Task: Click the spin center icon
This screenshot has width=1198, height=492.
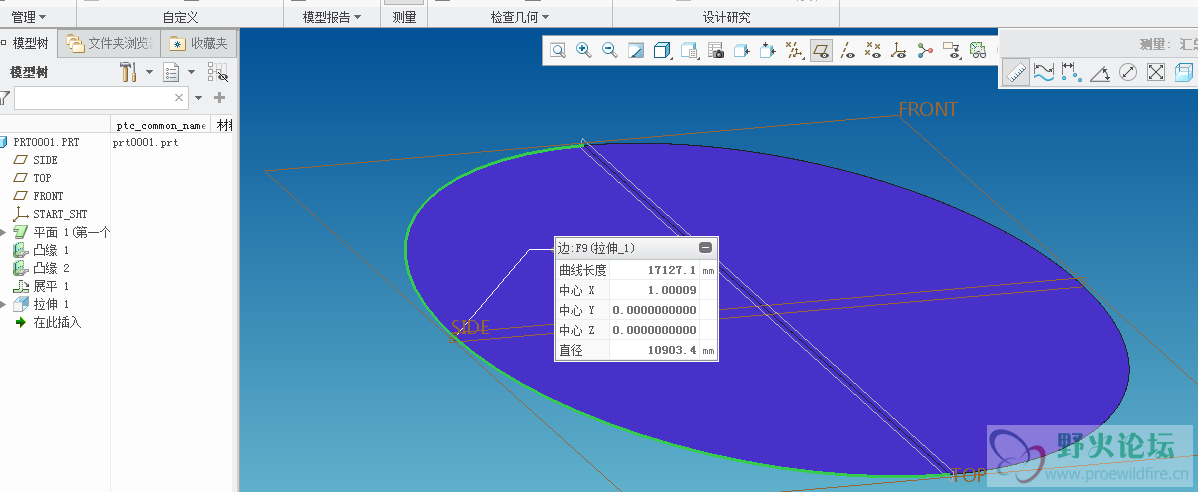Action: [x=925, y=50]
